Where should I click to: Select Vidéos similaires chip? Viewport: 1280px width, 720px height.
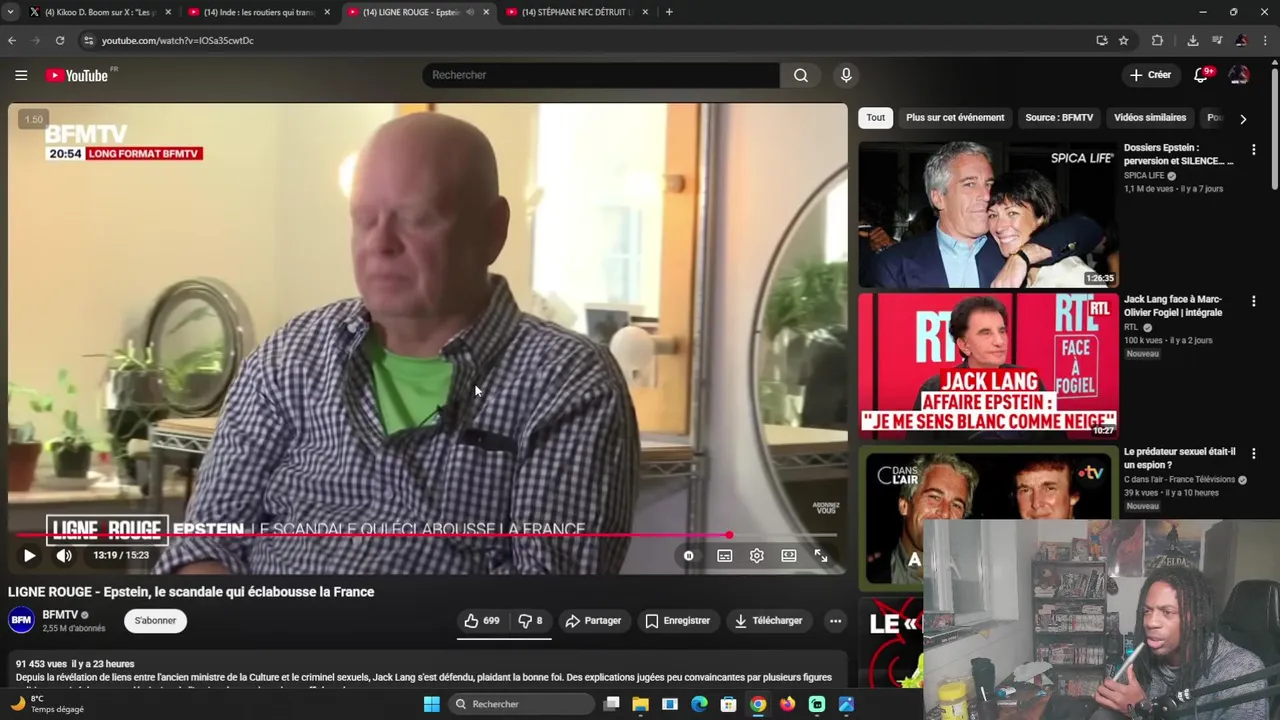coord(1150,118)
